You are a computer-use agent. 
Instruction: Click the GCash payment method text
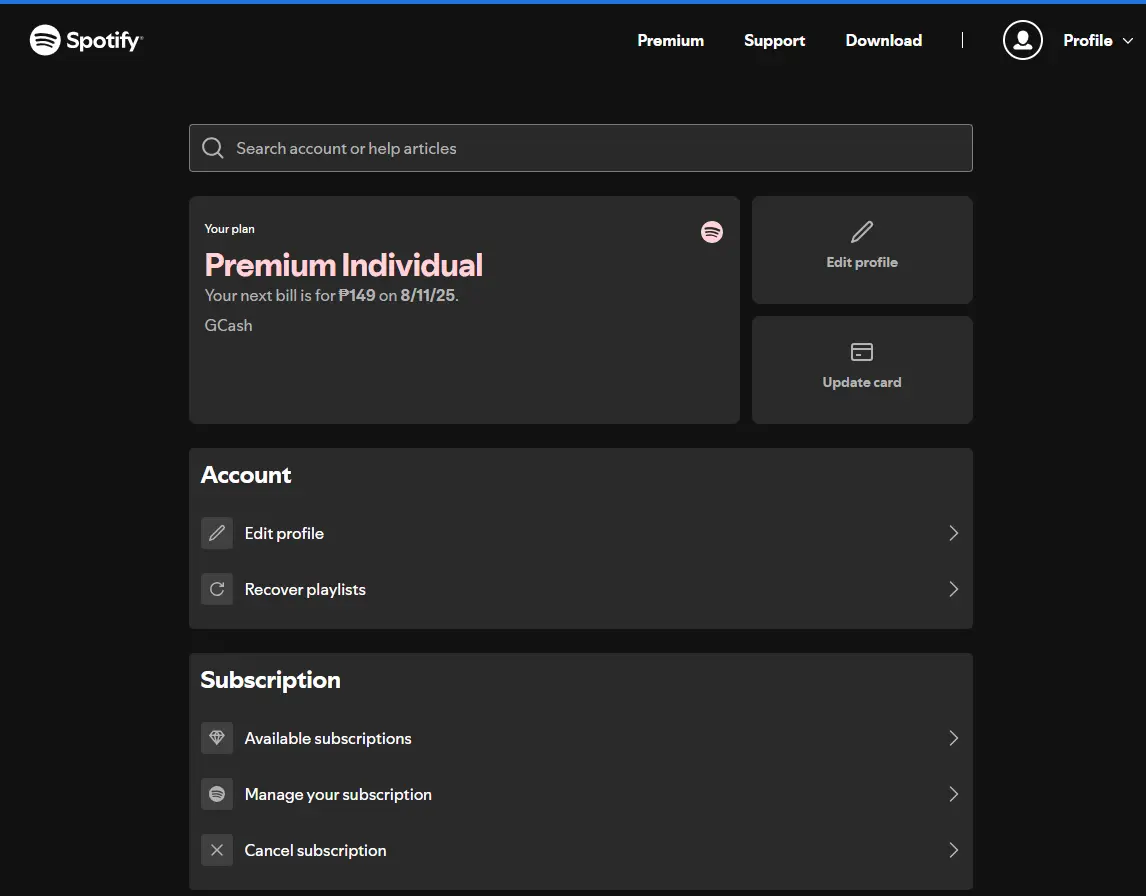(228, 325)
